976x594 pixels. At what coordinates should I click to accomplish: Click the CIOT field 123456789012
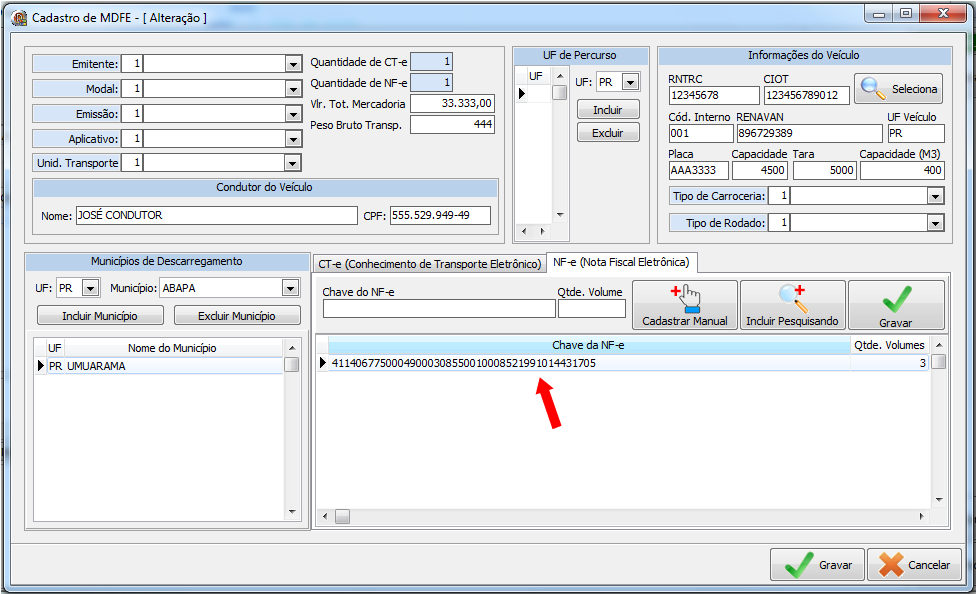point(806,95)
